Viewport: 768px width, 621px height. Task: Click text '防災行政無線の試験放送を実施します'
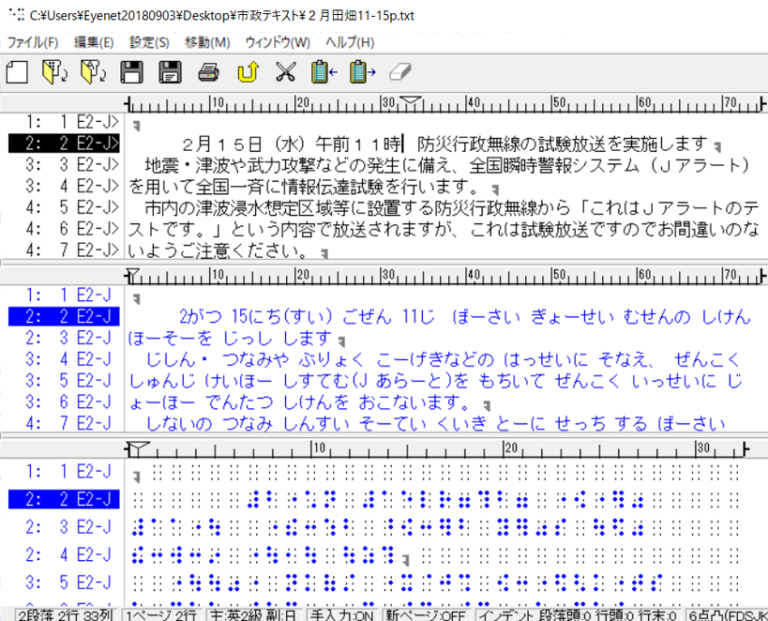tap(562, 144)
